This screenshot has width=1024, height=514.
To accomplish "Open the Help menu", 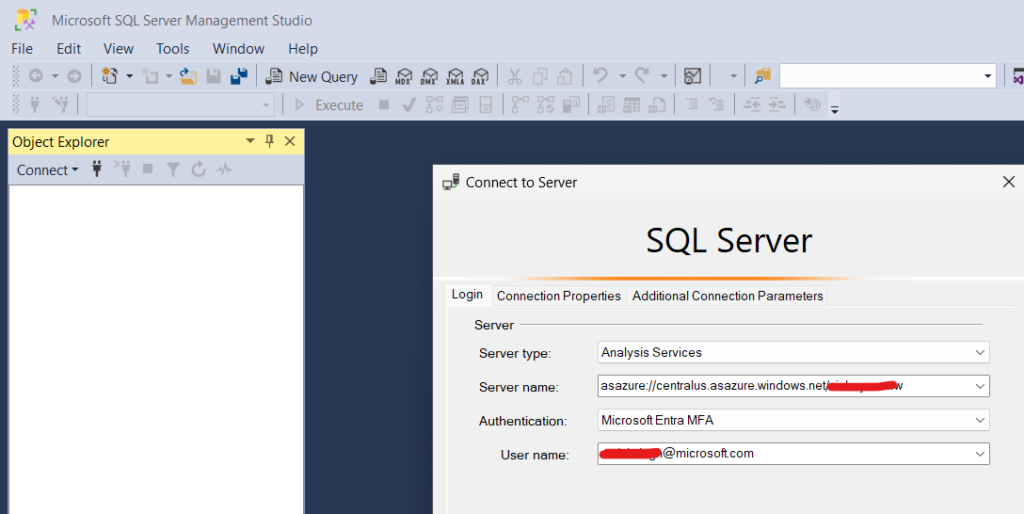I will tap(303, 49).
